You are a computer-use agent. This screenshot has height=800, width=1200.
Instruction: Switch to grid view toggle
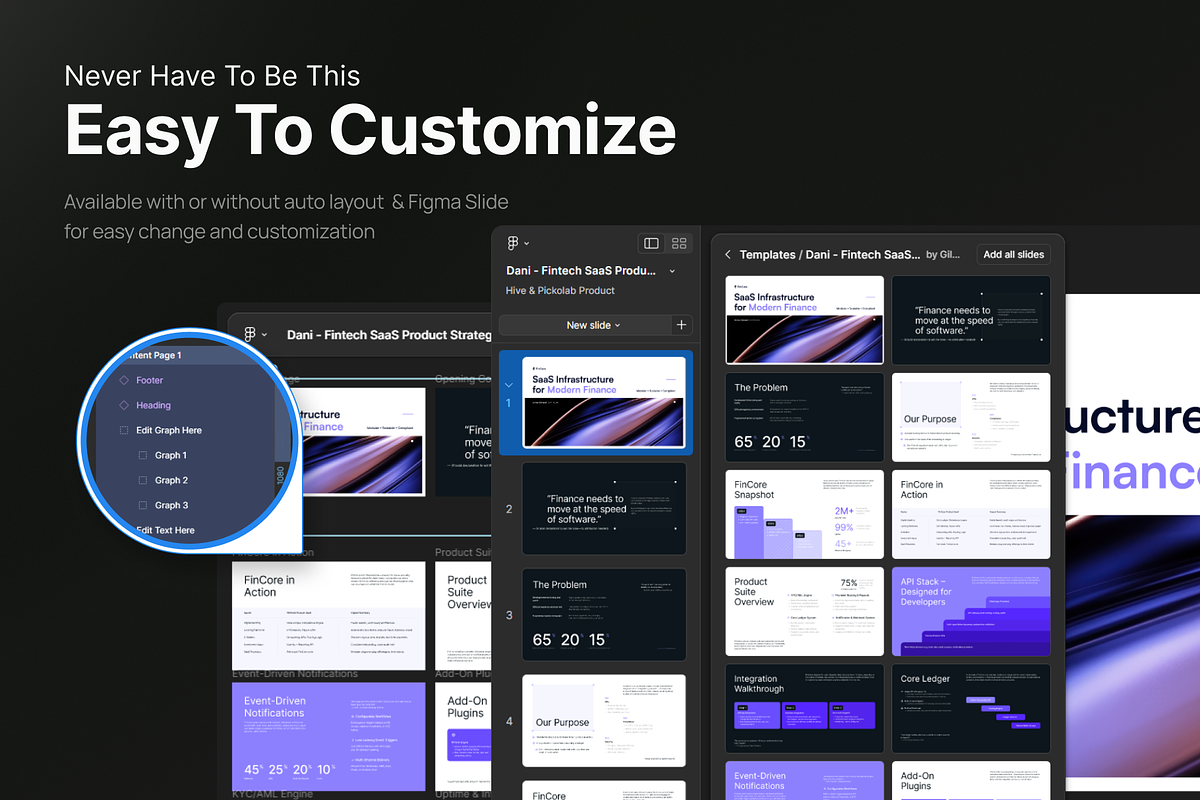pyautogui.click(x=679, y=243)
